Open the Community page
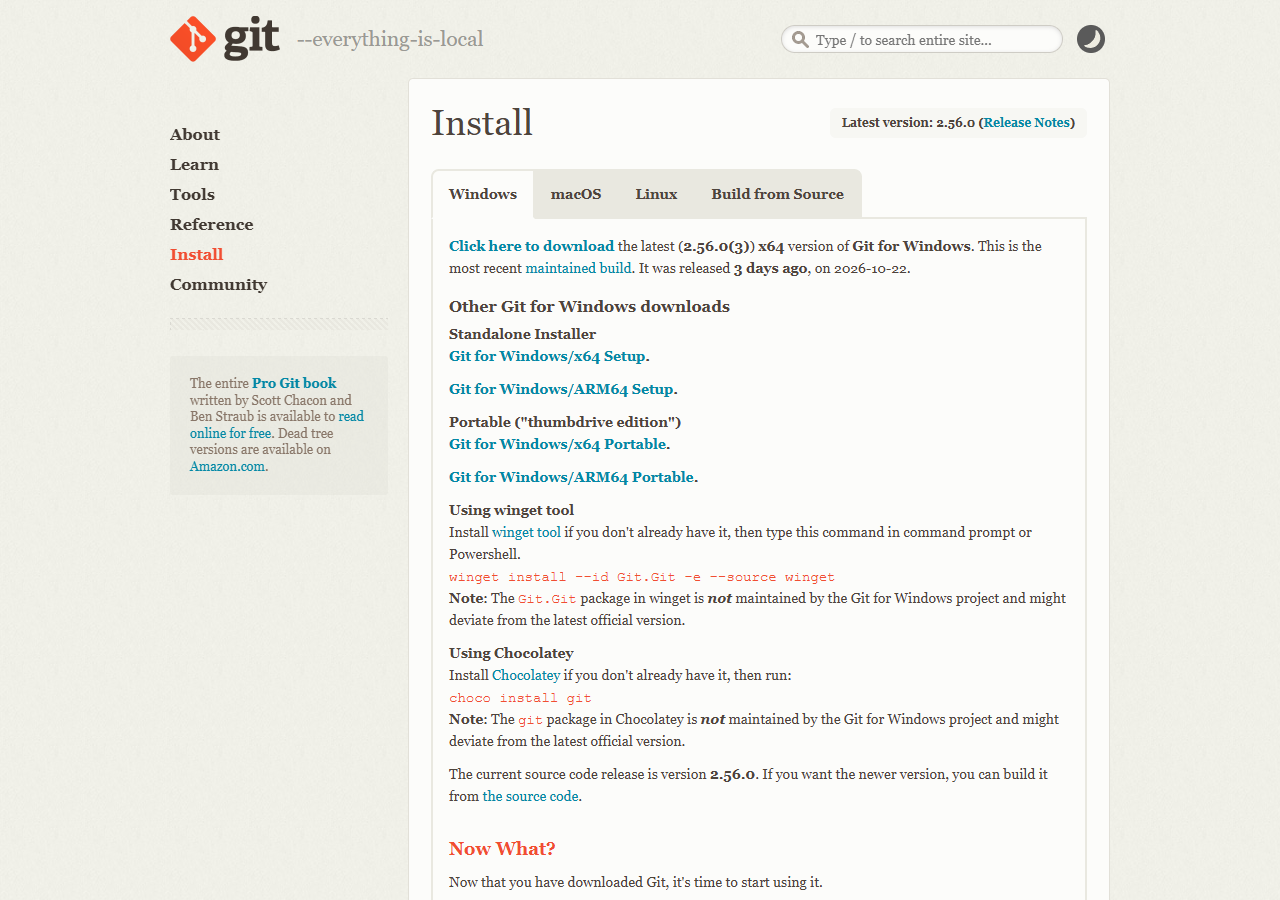The height and width of the screenshot is (900, 1280). [219, 285]
